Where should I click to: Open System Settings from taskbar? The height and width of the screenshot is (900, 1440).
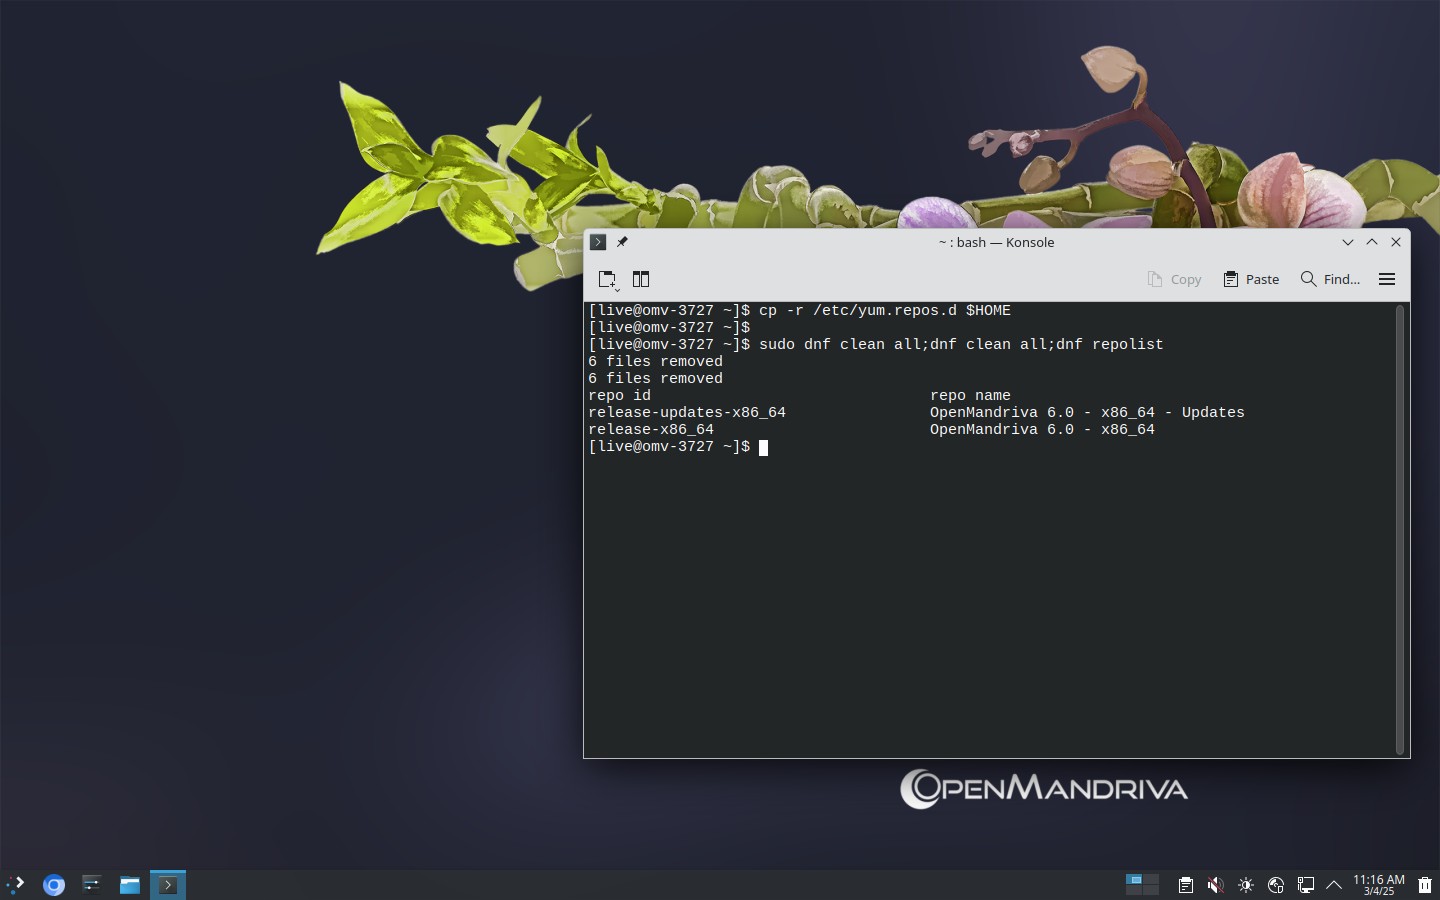(x=91, y=884)
